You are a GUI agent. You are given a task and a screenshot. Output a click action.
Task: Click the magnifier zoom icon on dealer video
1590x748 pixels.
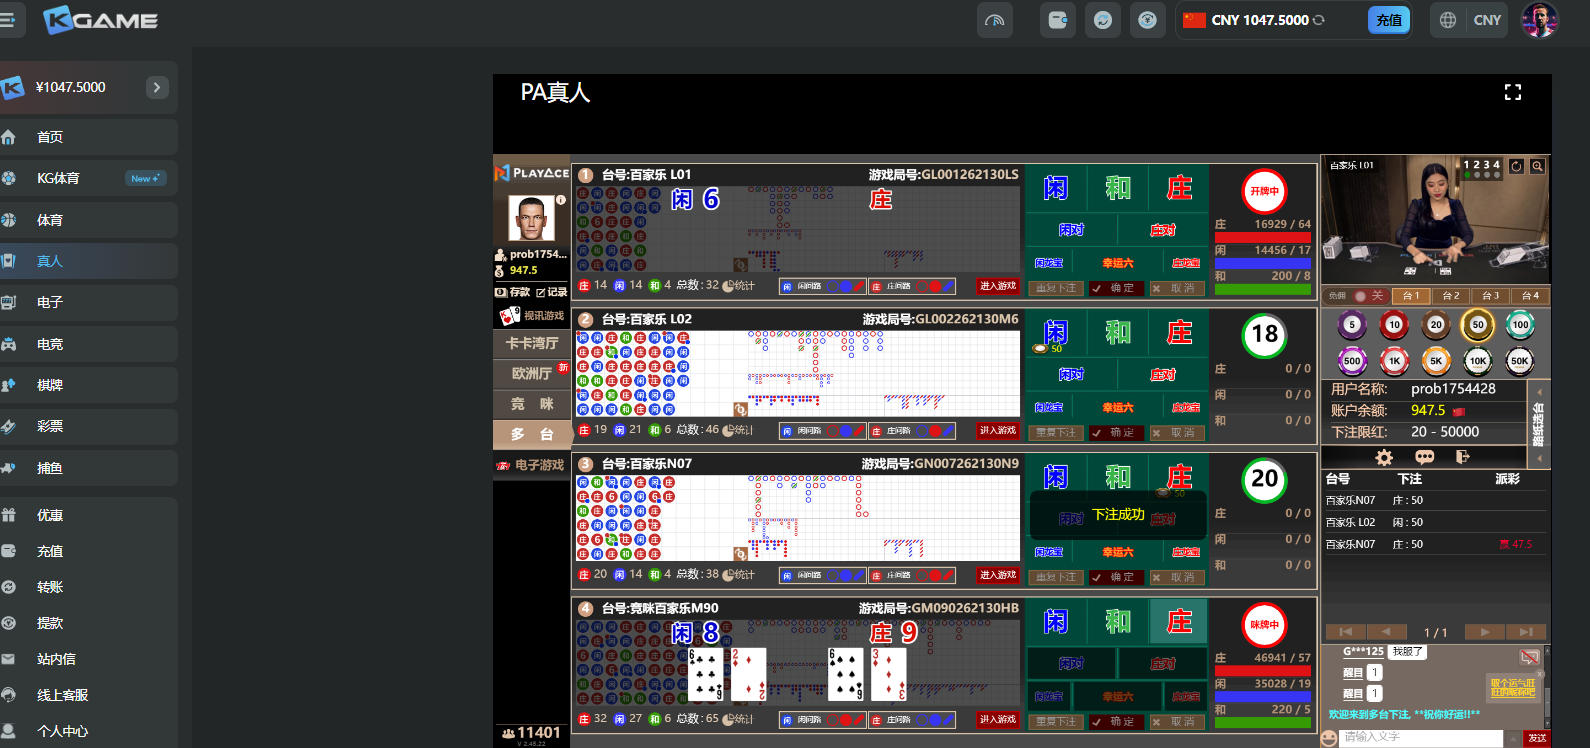click(x=1538, y=166)
